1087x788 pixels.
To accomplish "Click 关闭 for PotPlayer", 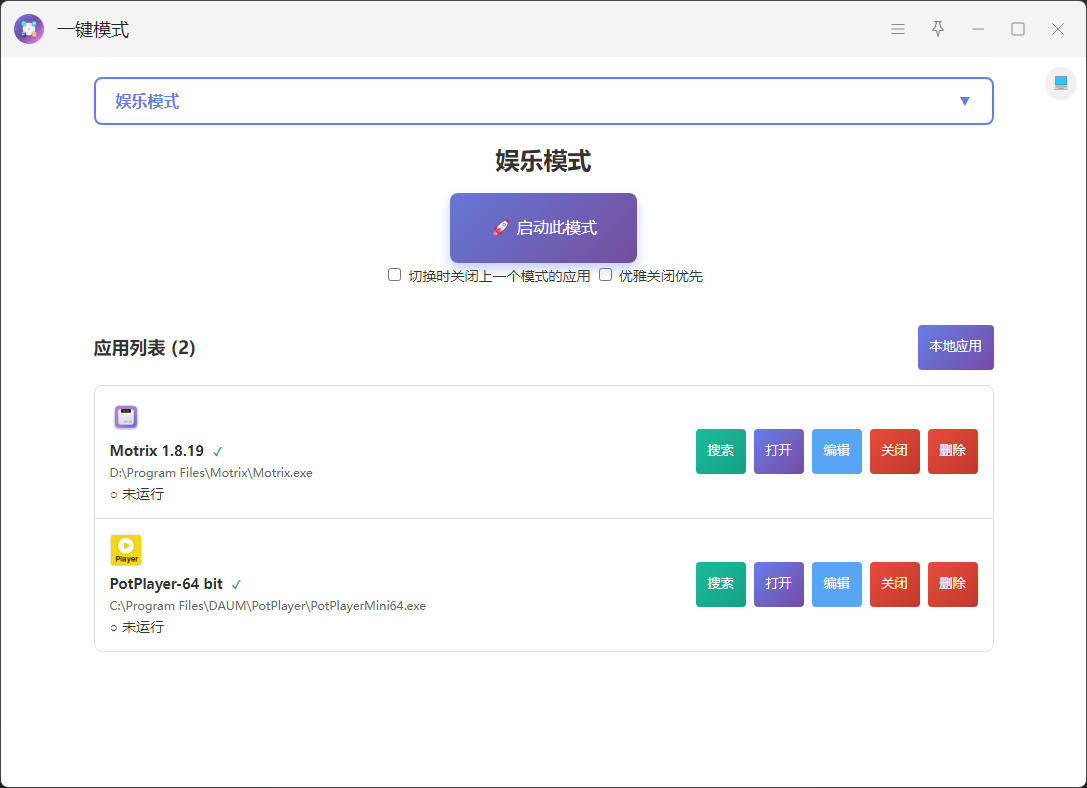I will 894,584.
